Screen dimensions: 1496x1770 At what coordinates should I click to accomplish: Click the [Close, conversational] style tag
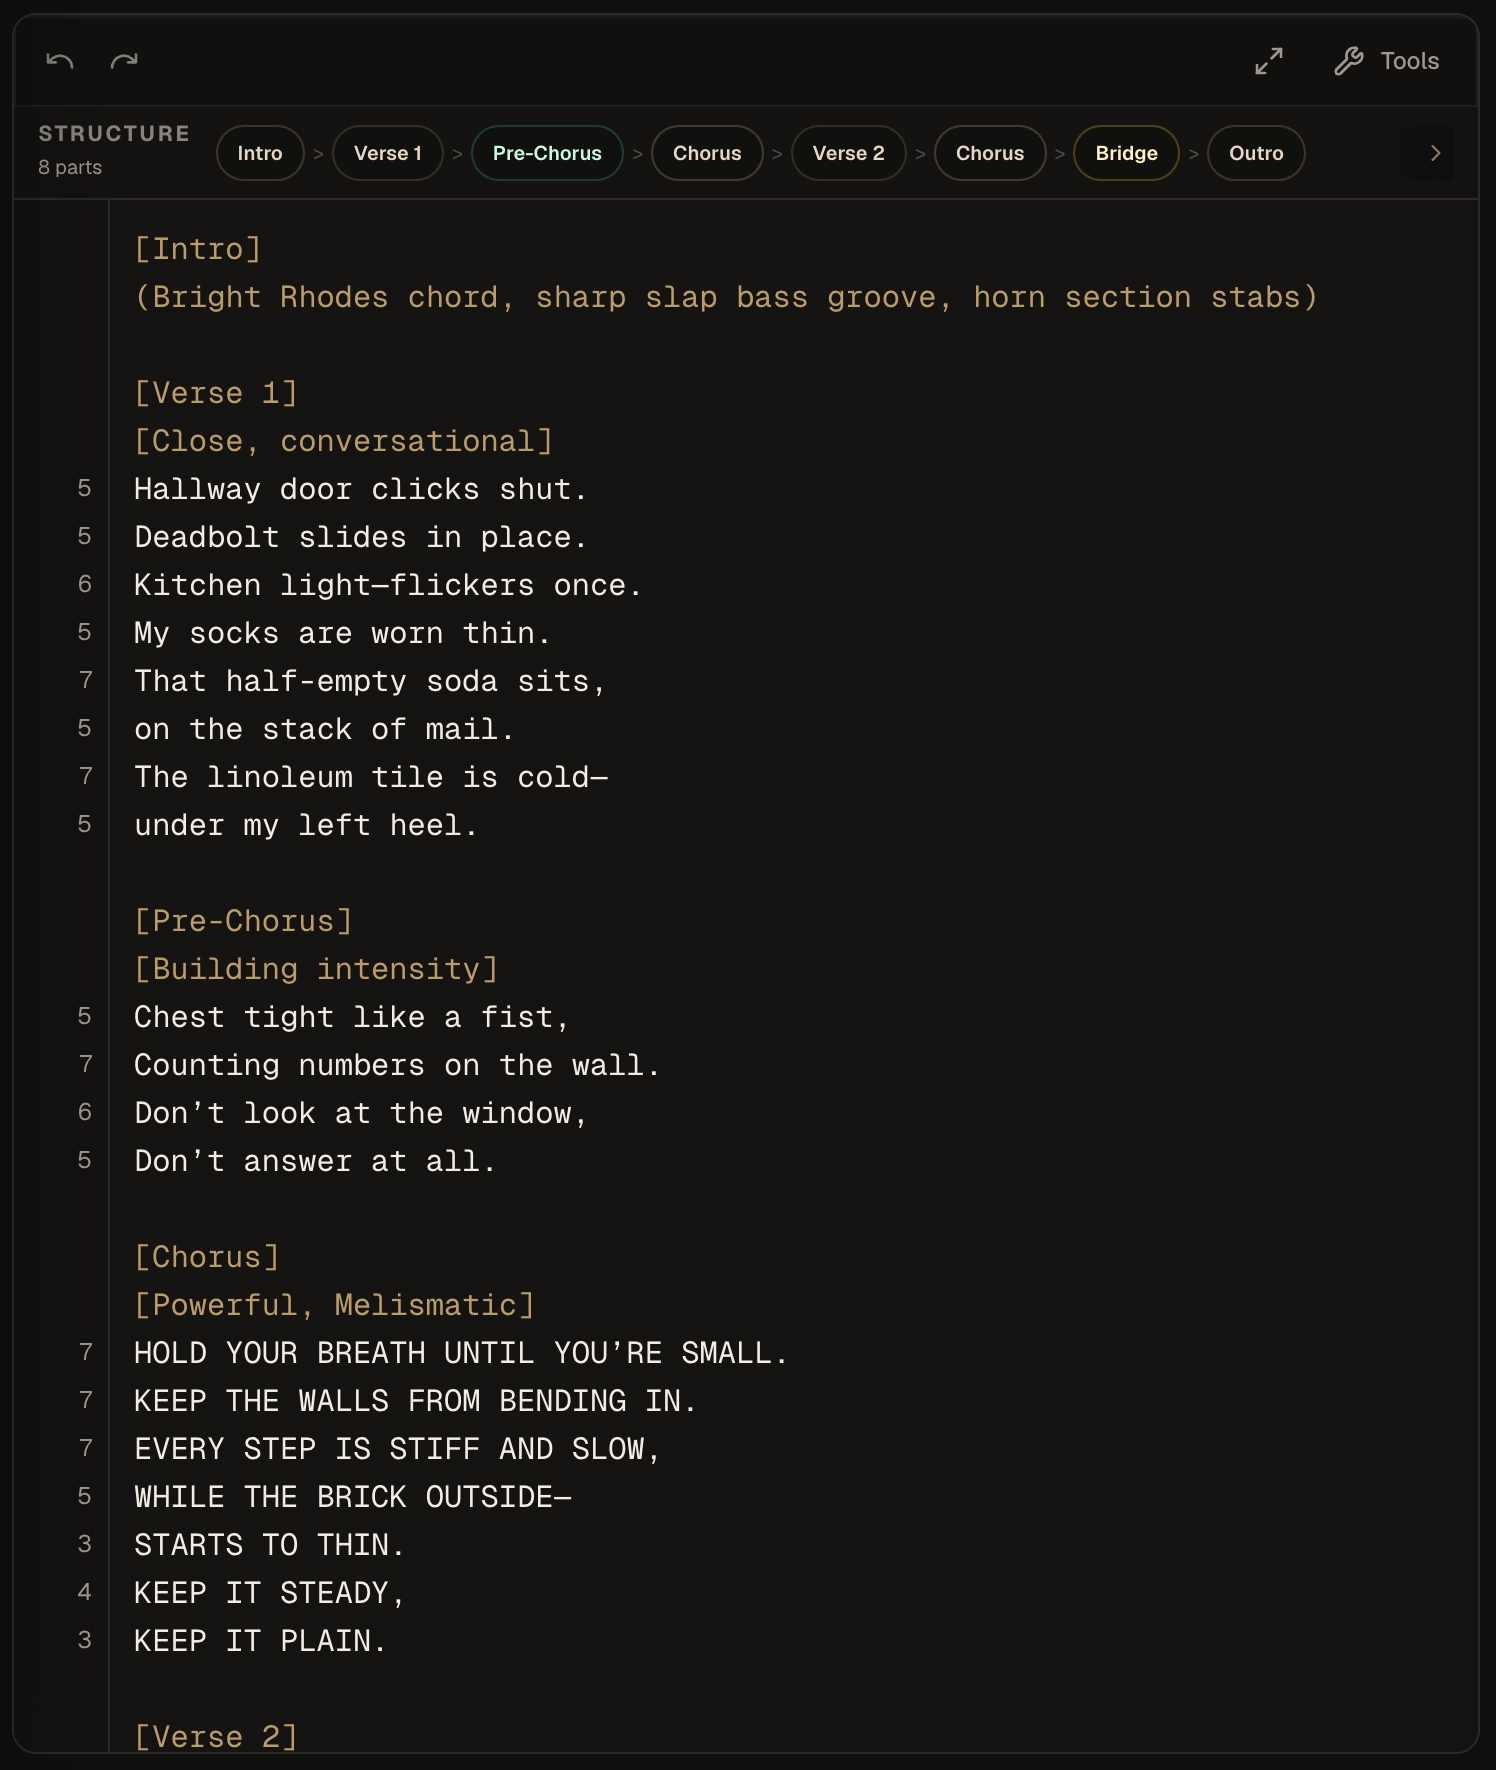[344, 441]
